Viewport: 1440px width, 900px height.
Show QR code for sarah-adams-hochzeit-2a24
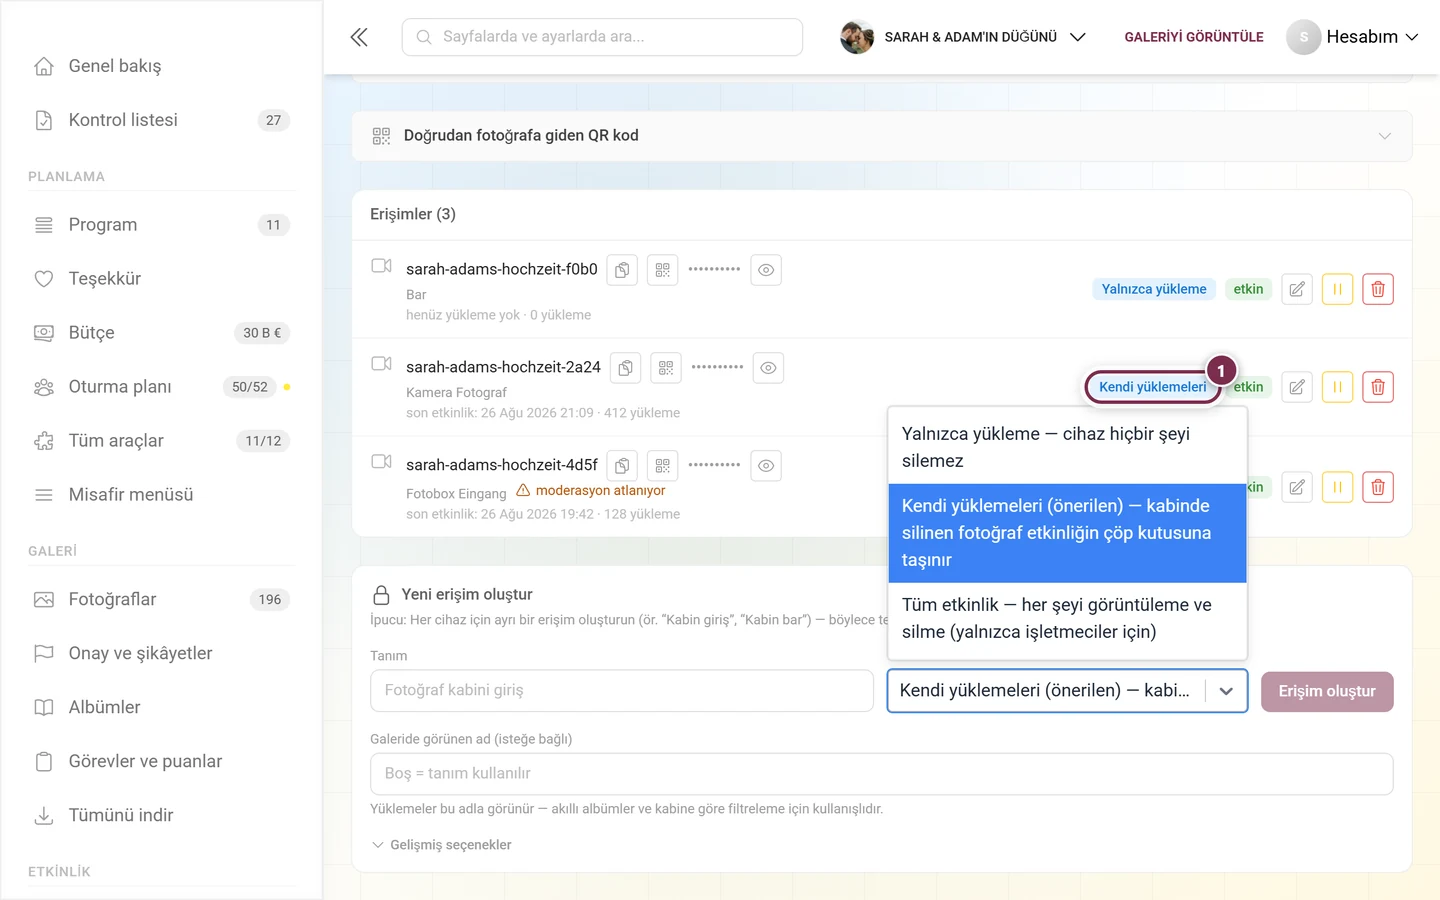666,368
